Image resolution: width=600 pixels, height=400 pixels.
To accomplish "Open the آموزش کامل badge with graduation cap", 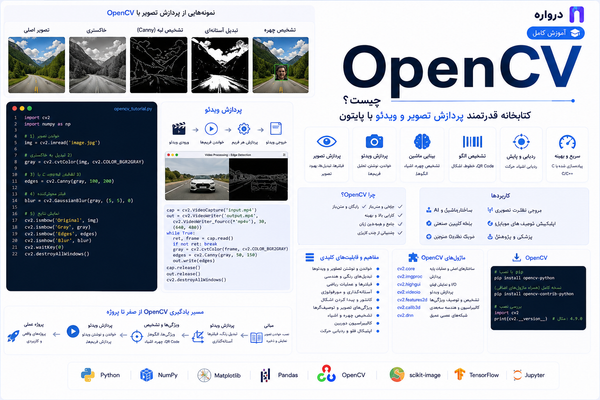I will click(555, 33).
